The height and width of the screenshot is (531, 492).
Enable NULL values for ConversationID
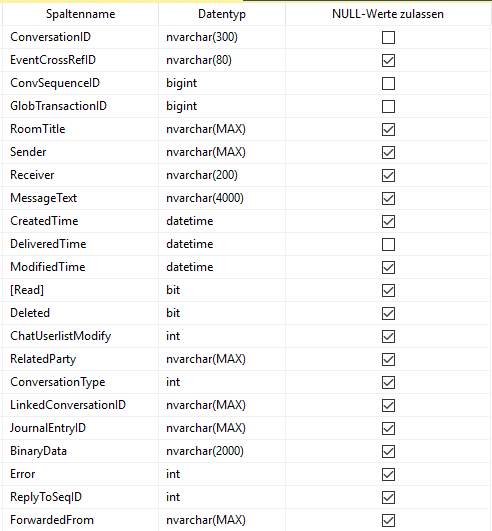(388, 37)
